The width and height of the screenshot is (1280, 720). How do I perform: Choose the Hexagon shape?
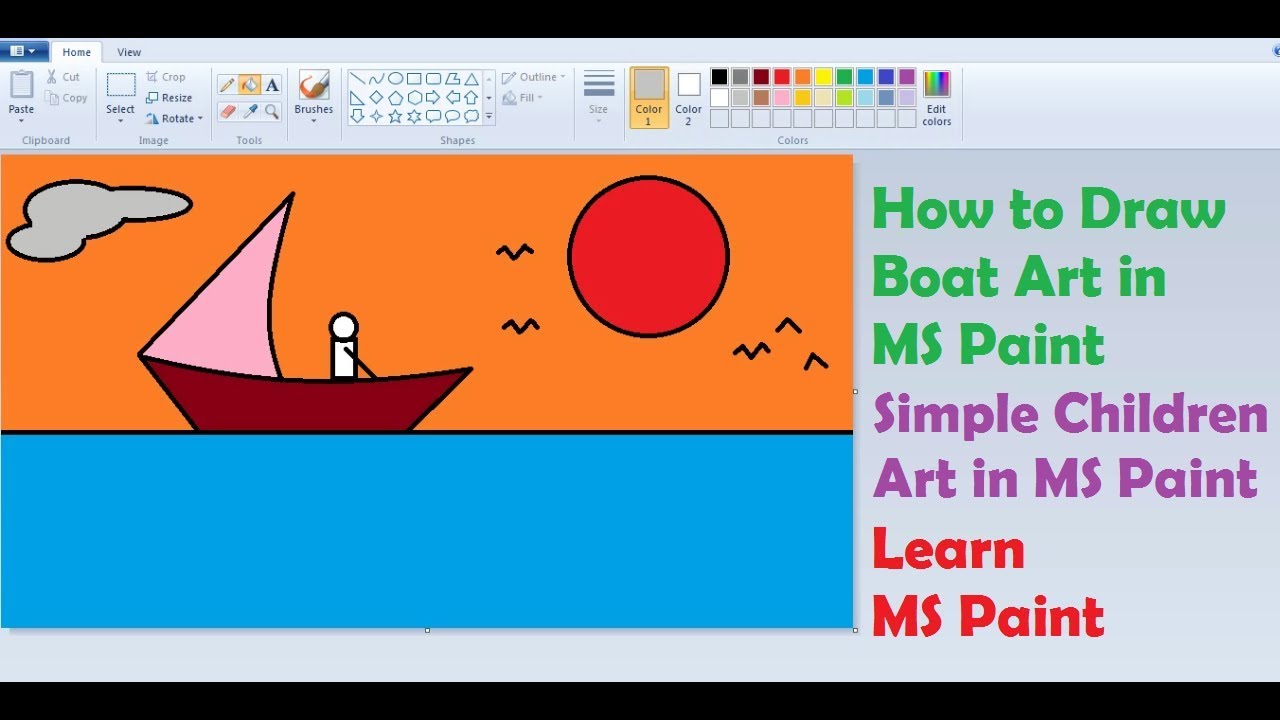click(x=414, y=98)
